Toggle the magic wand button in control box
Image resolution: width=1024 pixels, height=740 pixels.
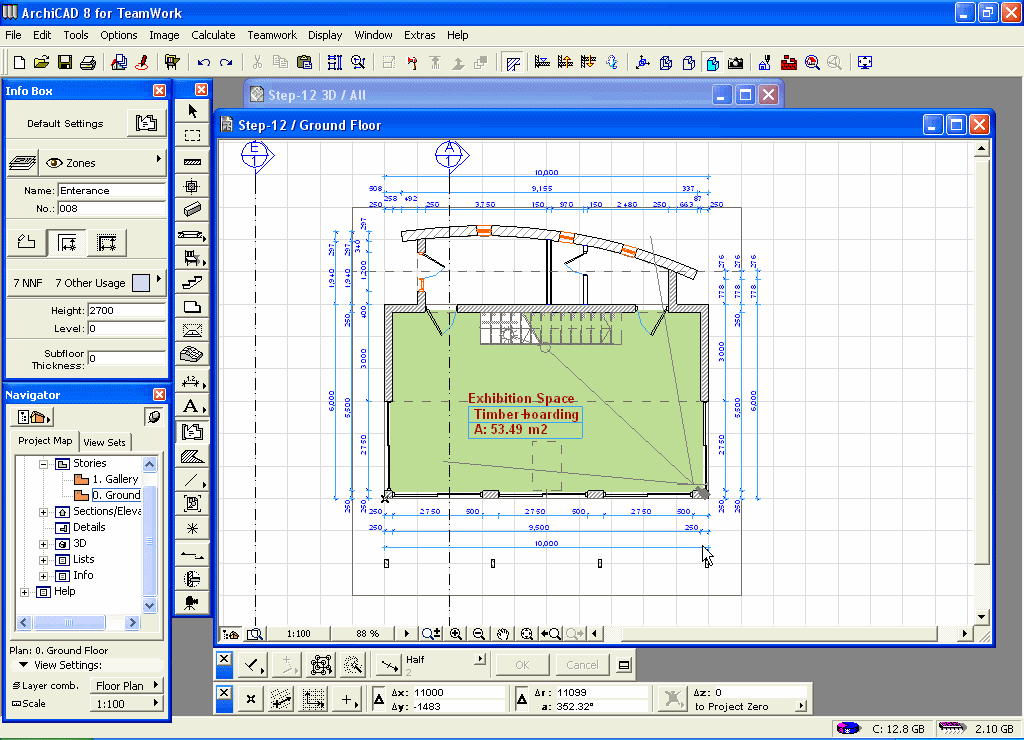pos(352,665)
